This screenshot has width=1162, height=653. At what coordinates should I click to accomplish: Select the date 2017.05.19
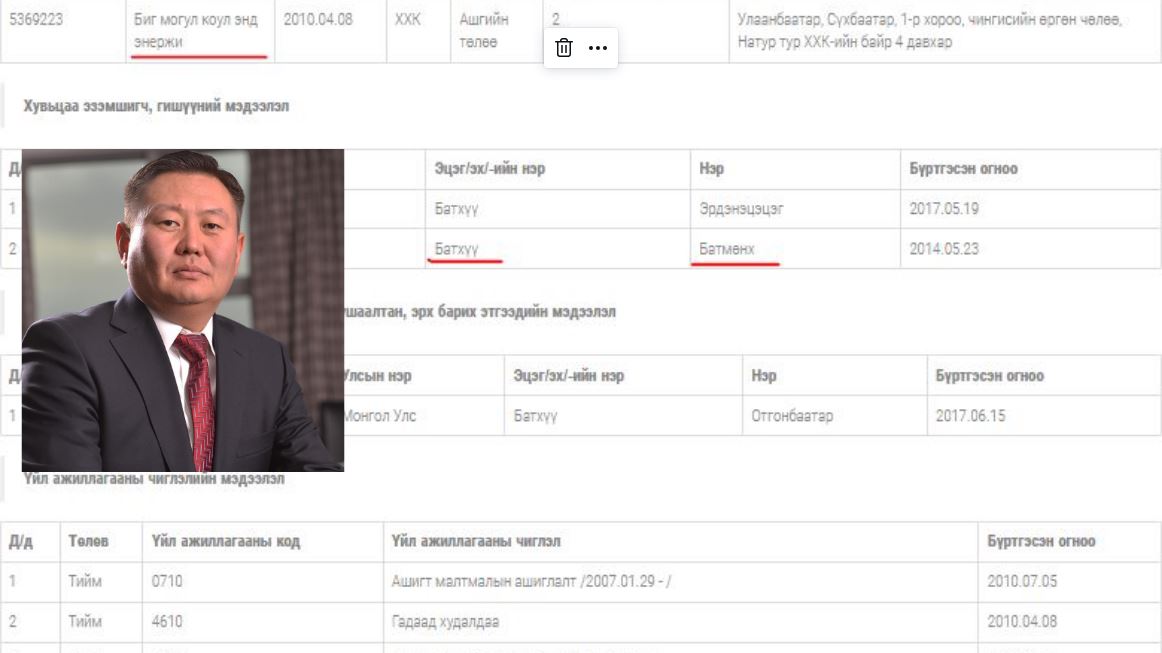point(944,209)
